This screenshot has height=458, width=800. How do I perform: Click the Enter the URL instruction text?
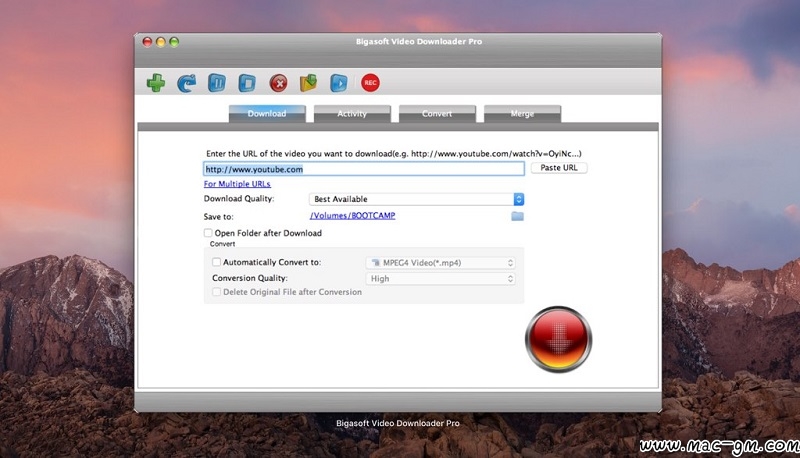[393, 154]
